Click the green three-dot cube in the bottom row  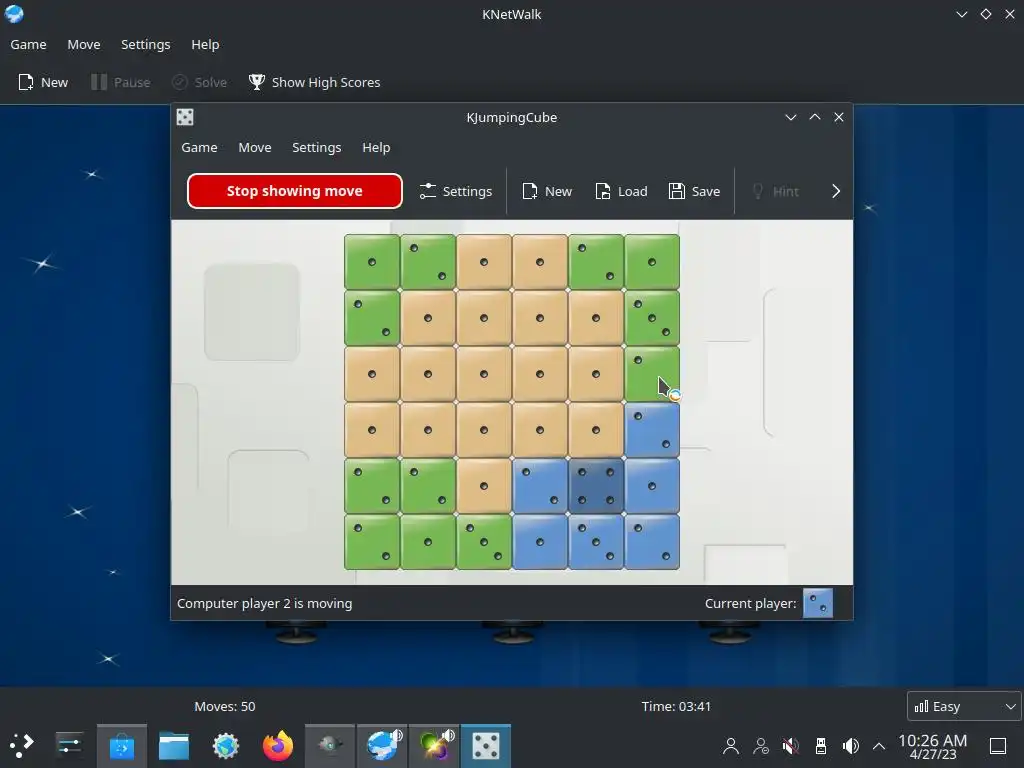click(x=484, y=542)
